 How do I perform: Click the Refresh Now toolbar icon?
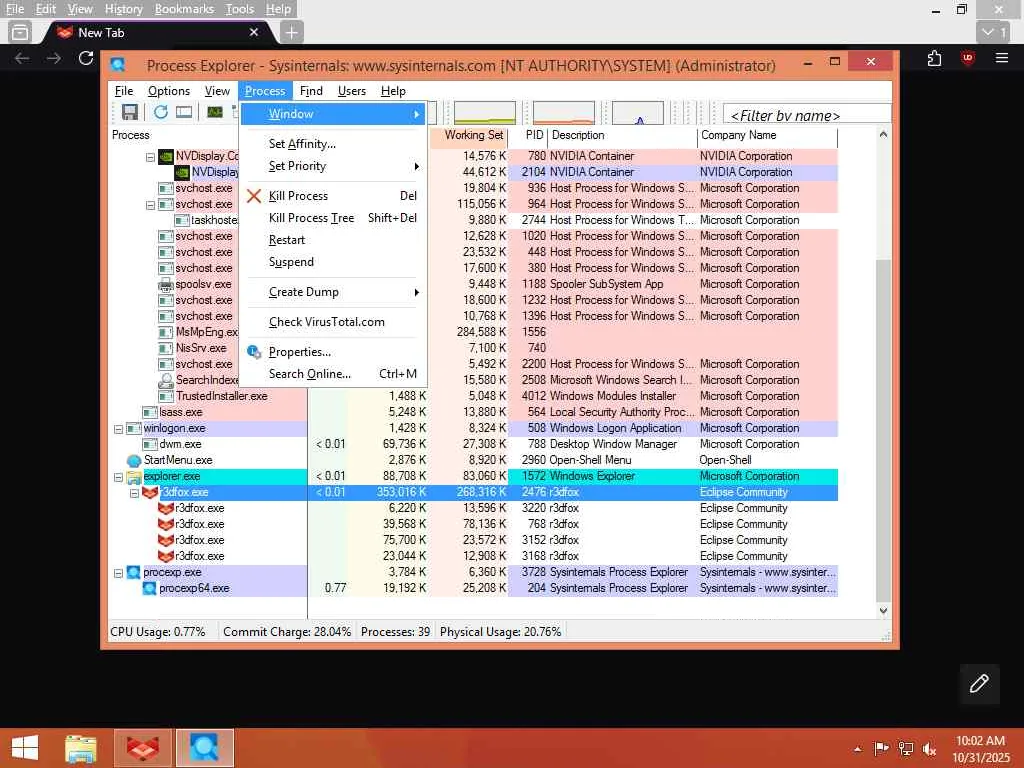click(161, 112)
